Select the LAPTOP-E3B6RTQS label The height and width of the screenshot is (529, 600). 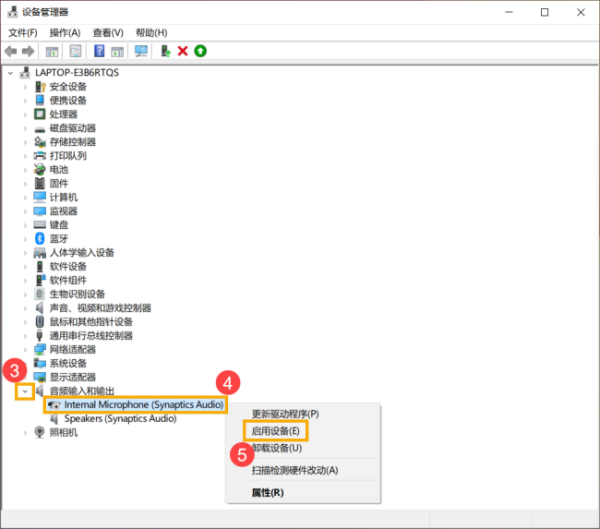point(77,72)
